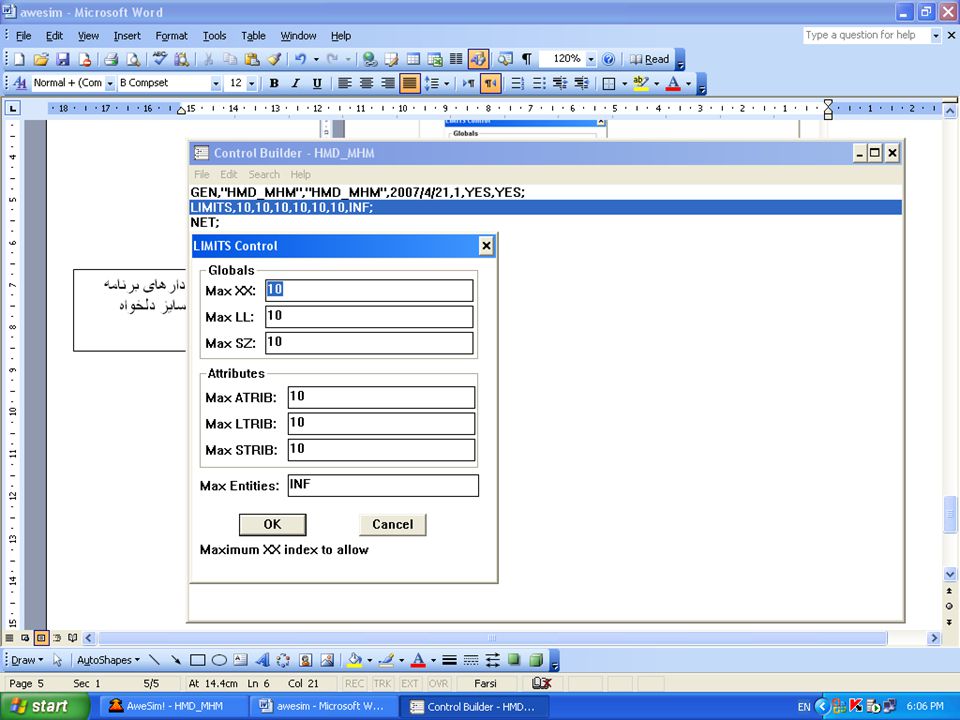The image size is (960, 720).
Task: Create a new blank document
Action: (19, 59)
